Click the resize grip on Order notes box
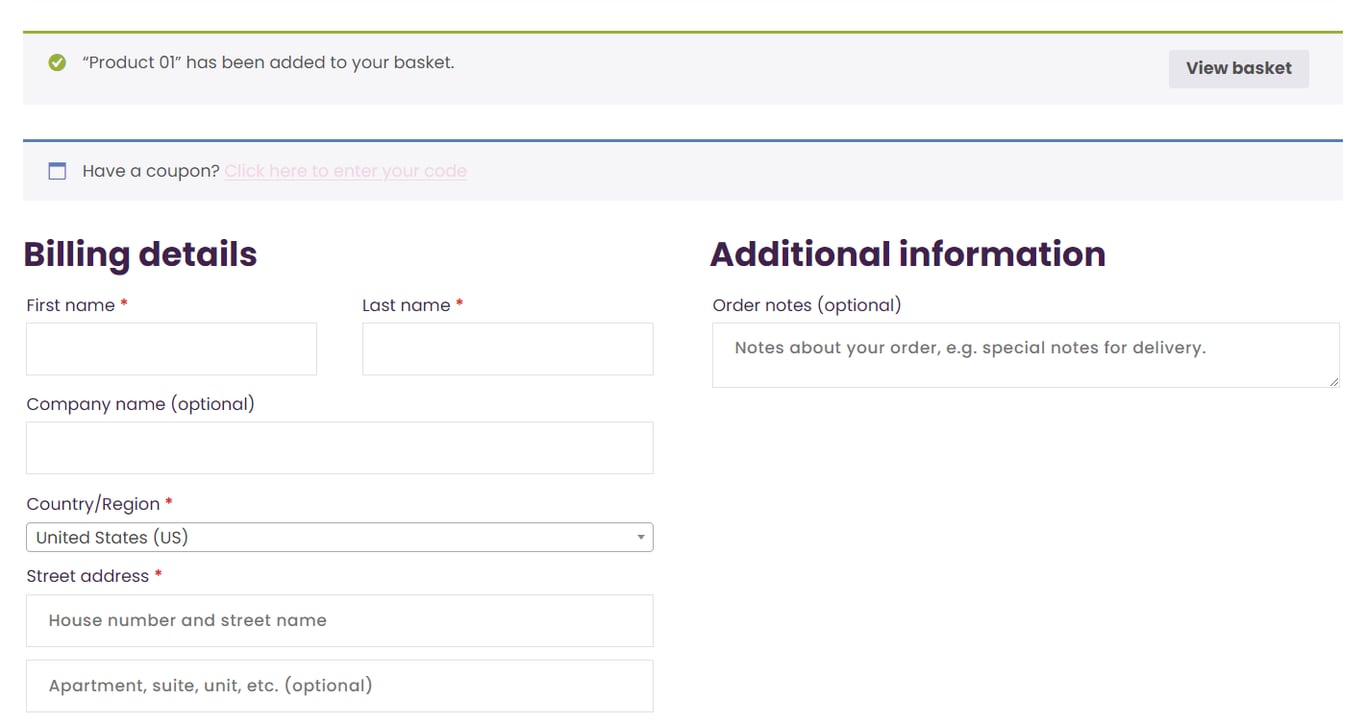 1333,381
